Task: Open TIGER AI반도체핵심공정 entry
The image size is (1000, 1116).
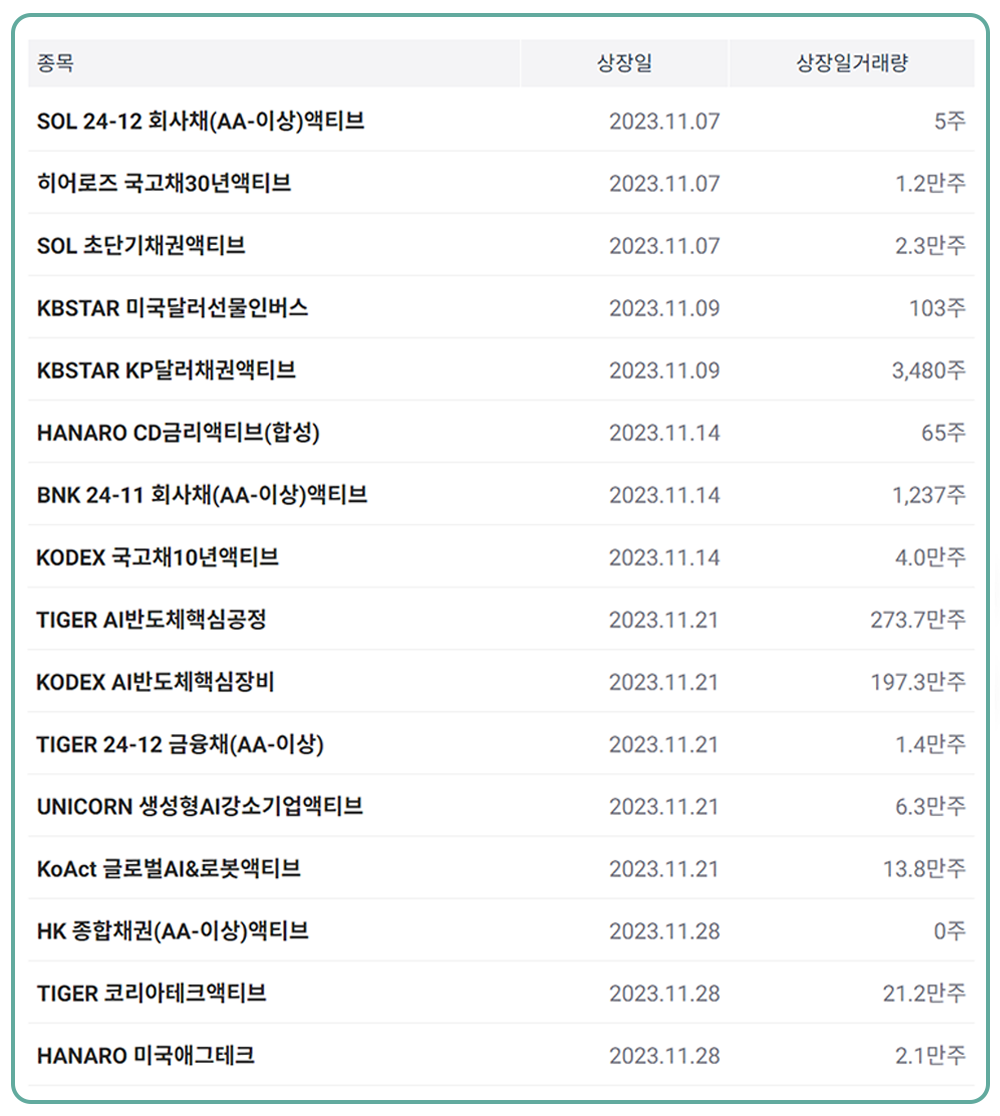Action: 151,620
